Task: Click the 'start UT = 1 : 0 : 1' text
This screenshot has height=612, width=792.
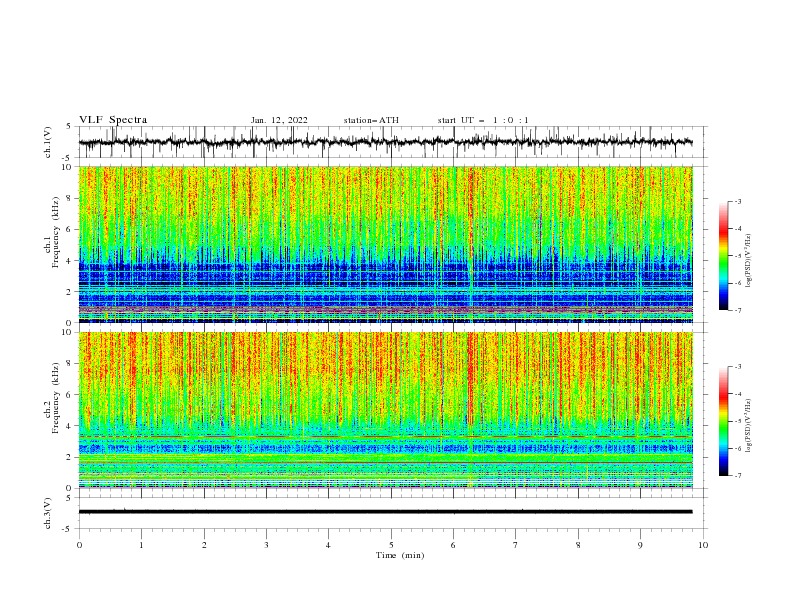Action: 483,120
